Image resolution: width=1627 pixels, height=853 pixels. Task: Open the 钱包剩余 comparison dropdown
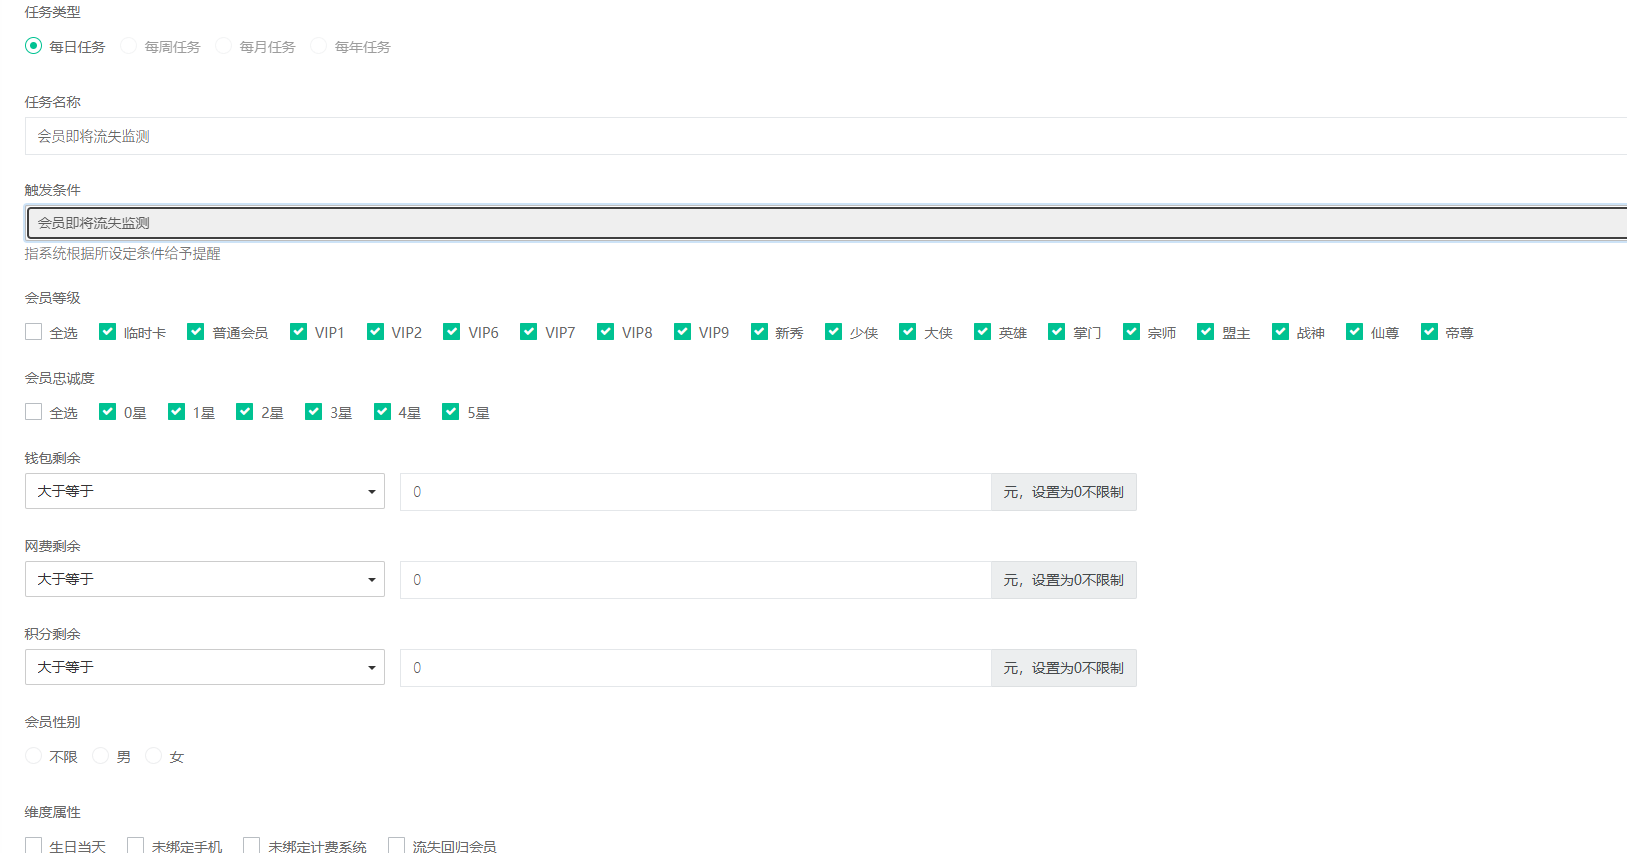(x=205, y=491)
